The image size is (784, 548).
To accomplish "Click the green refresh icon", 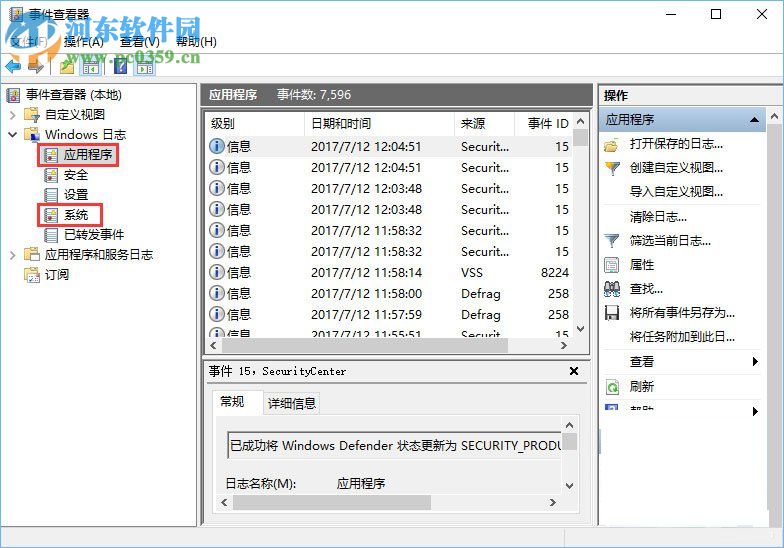I will click(612, 387).
